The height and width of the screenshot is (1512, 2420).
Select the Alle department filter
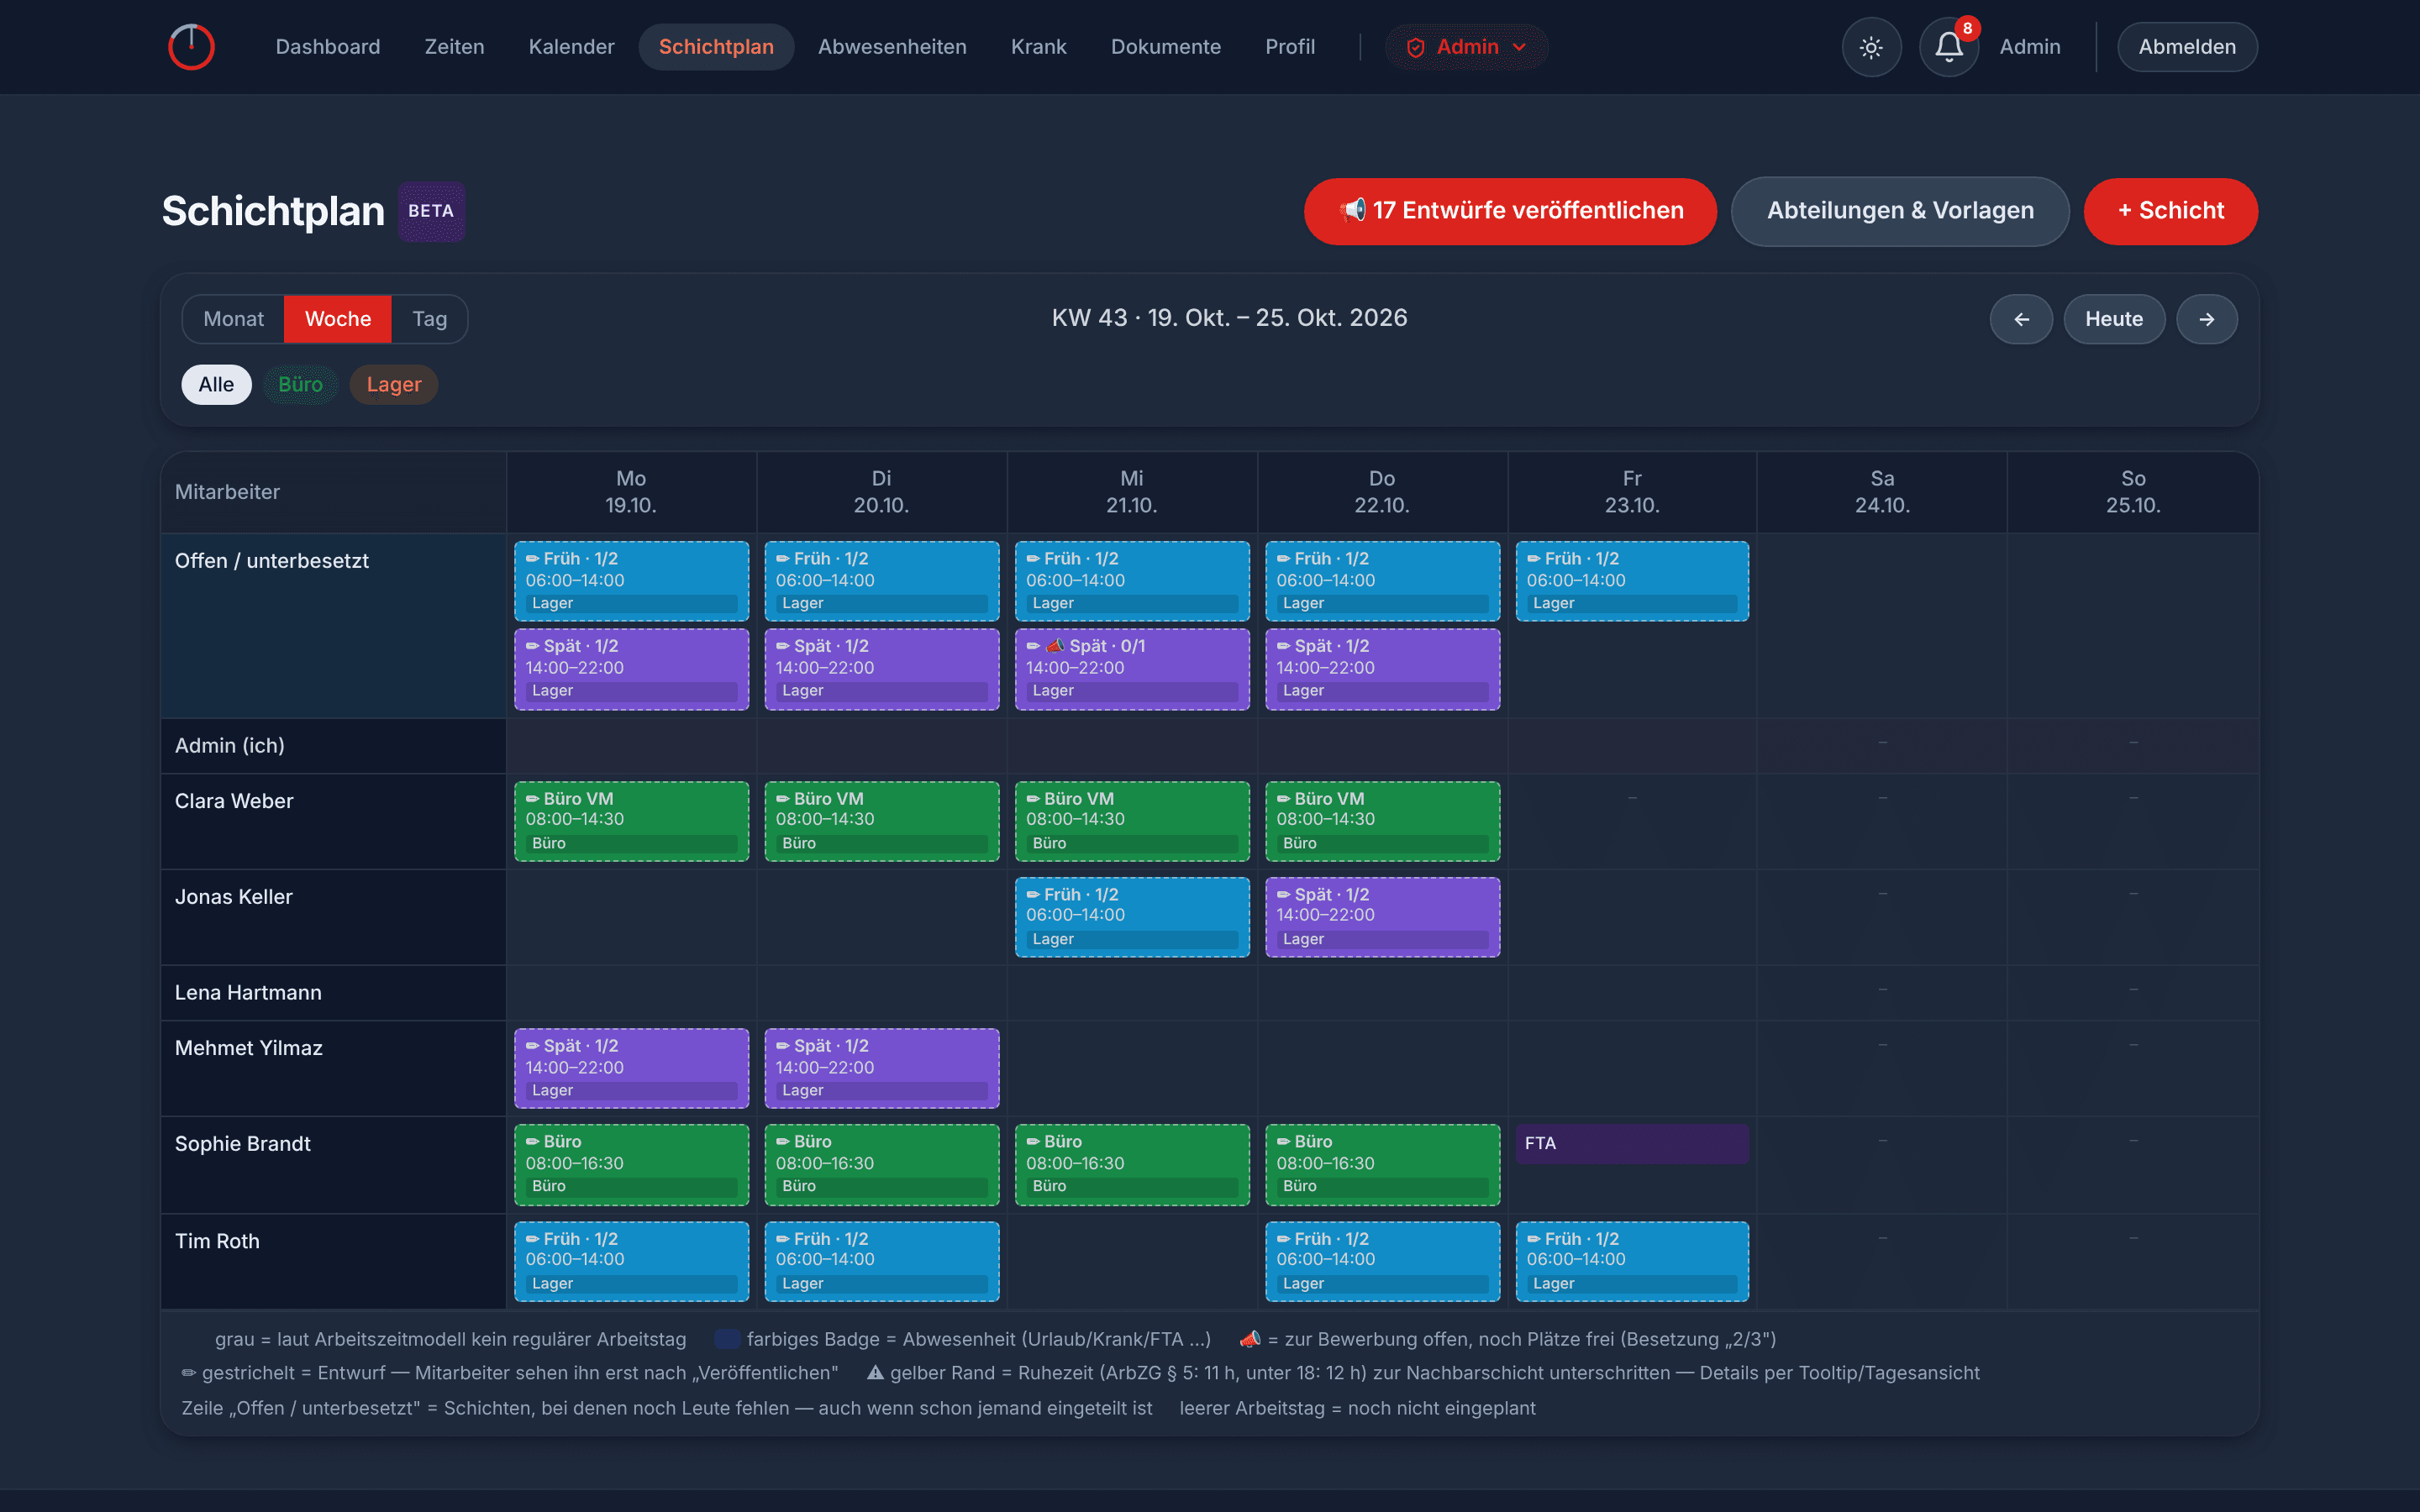point(216,385)
